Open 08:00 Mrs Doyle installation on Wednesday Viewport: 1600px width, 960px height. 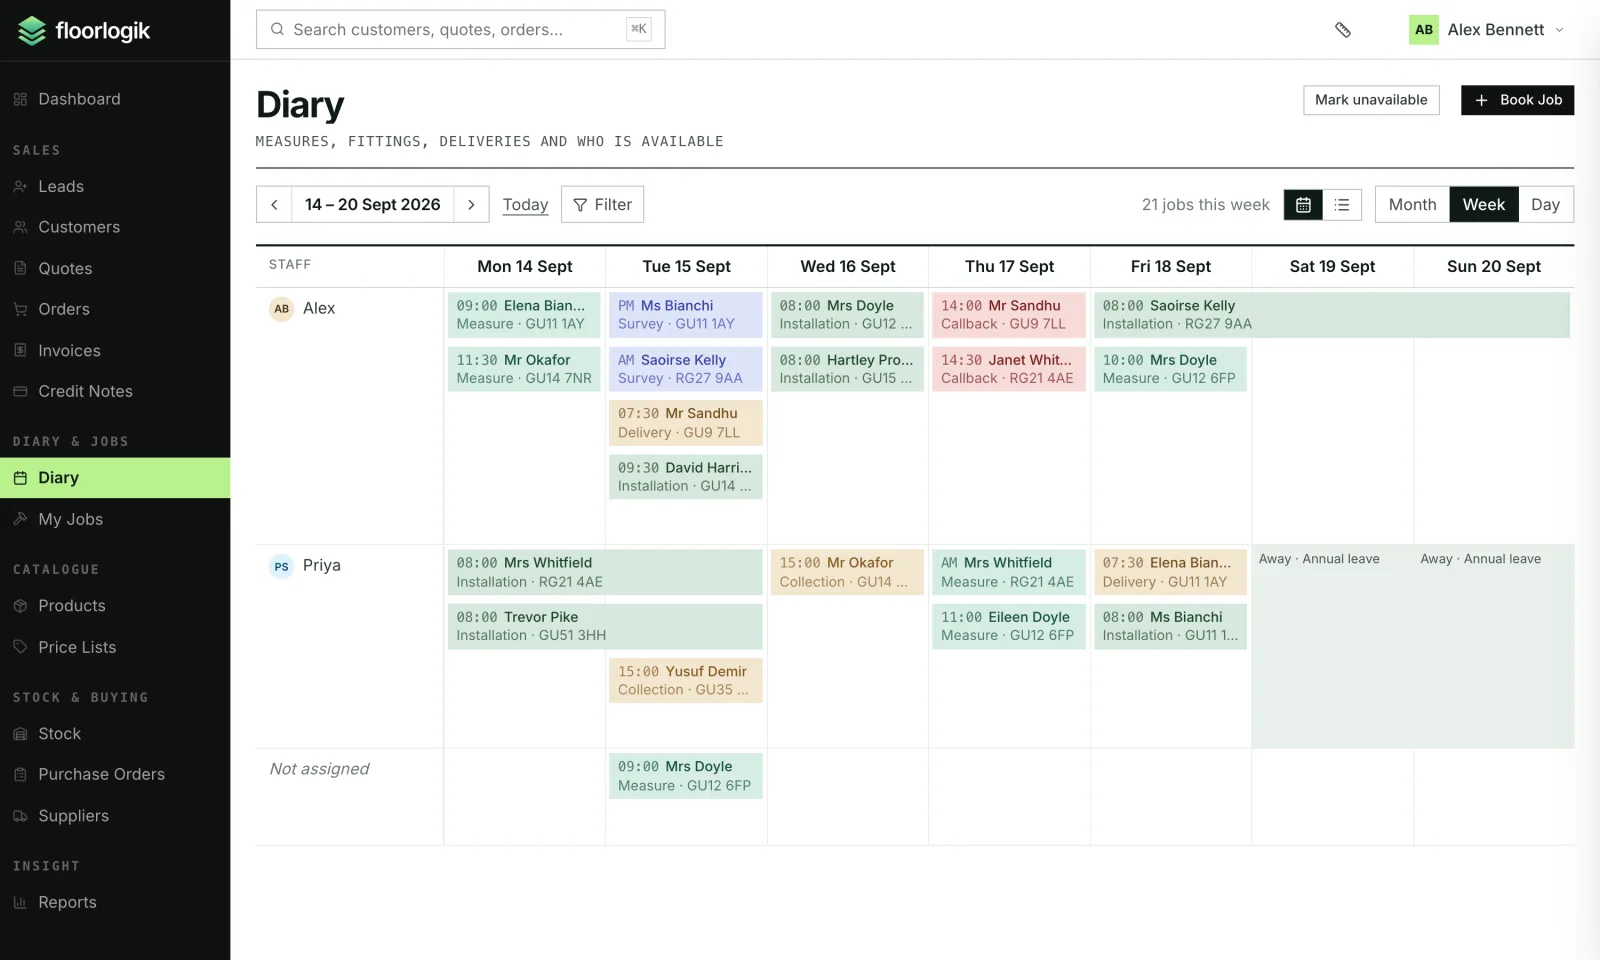(847, 315)
